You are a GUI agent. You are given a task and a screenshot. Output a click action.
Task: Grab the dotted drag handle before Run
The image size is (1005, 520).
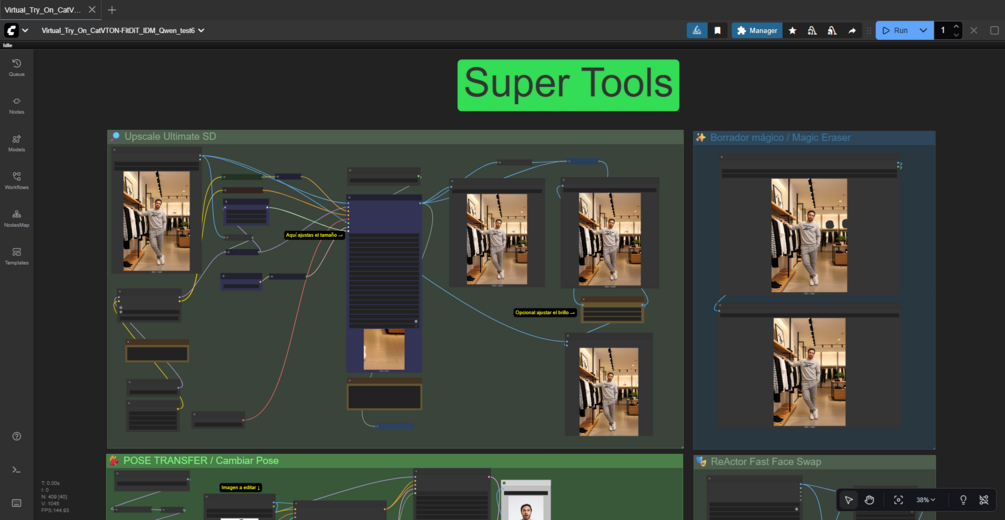click(869, 30)
